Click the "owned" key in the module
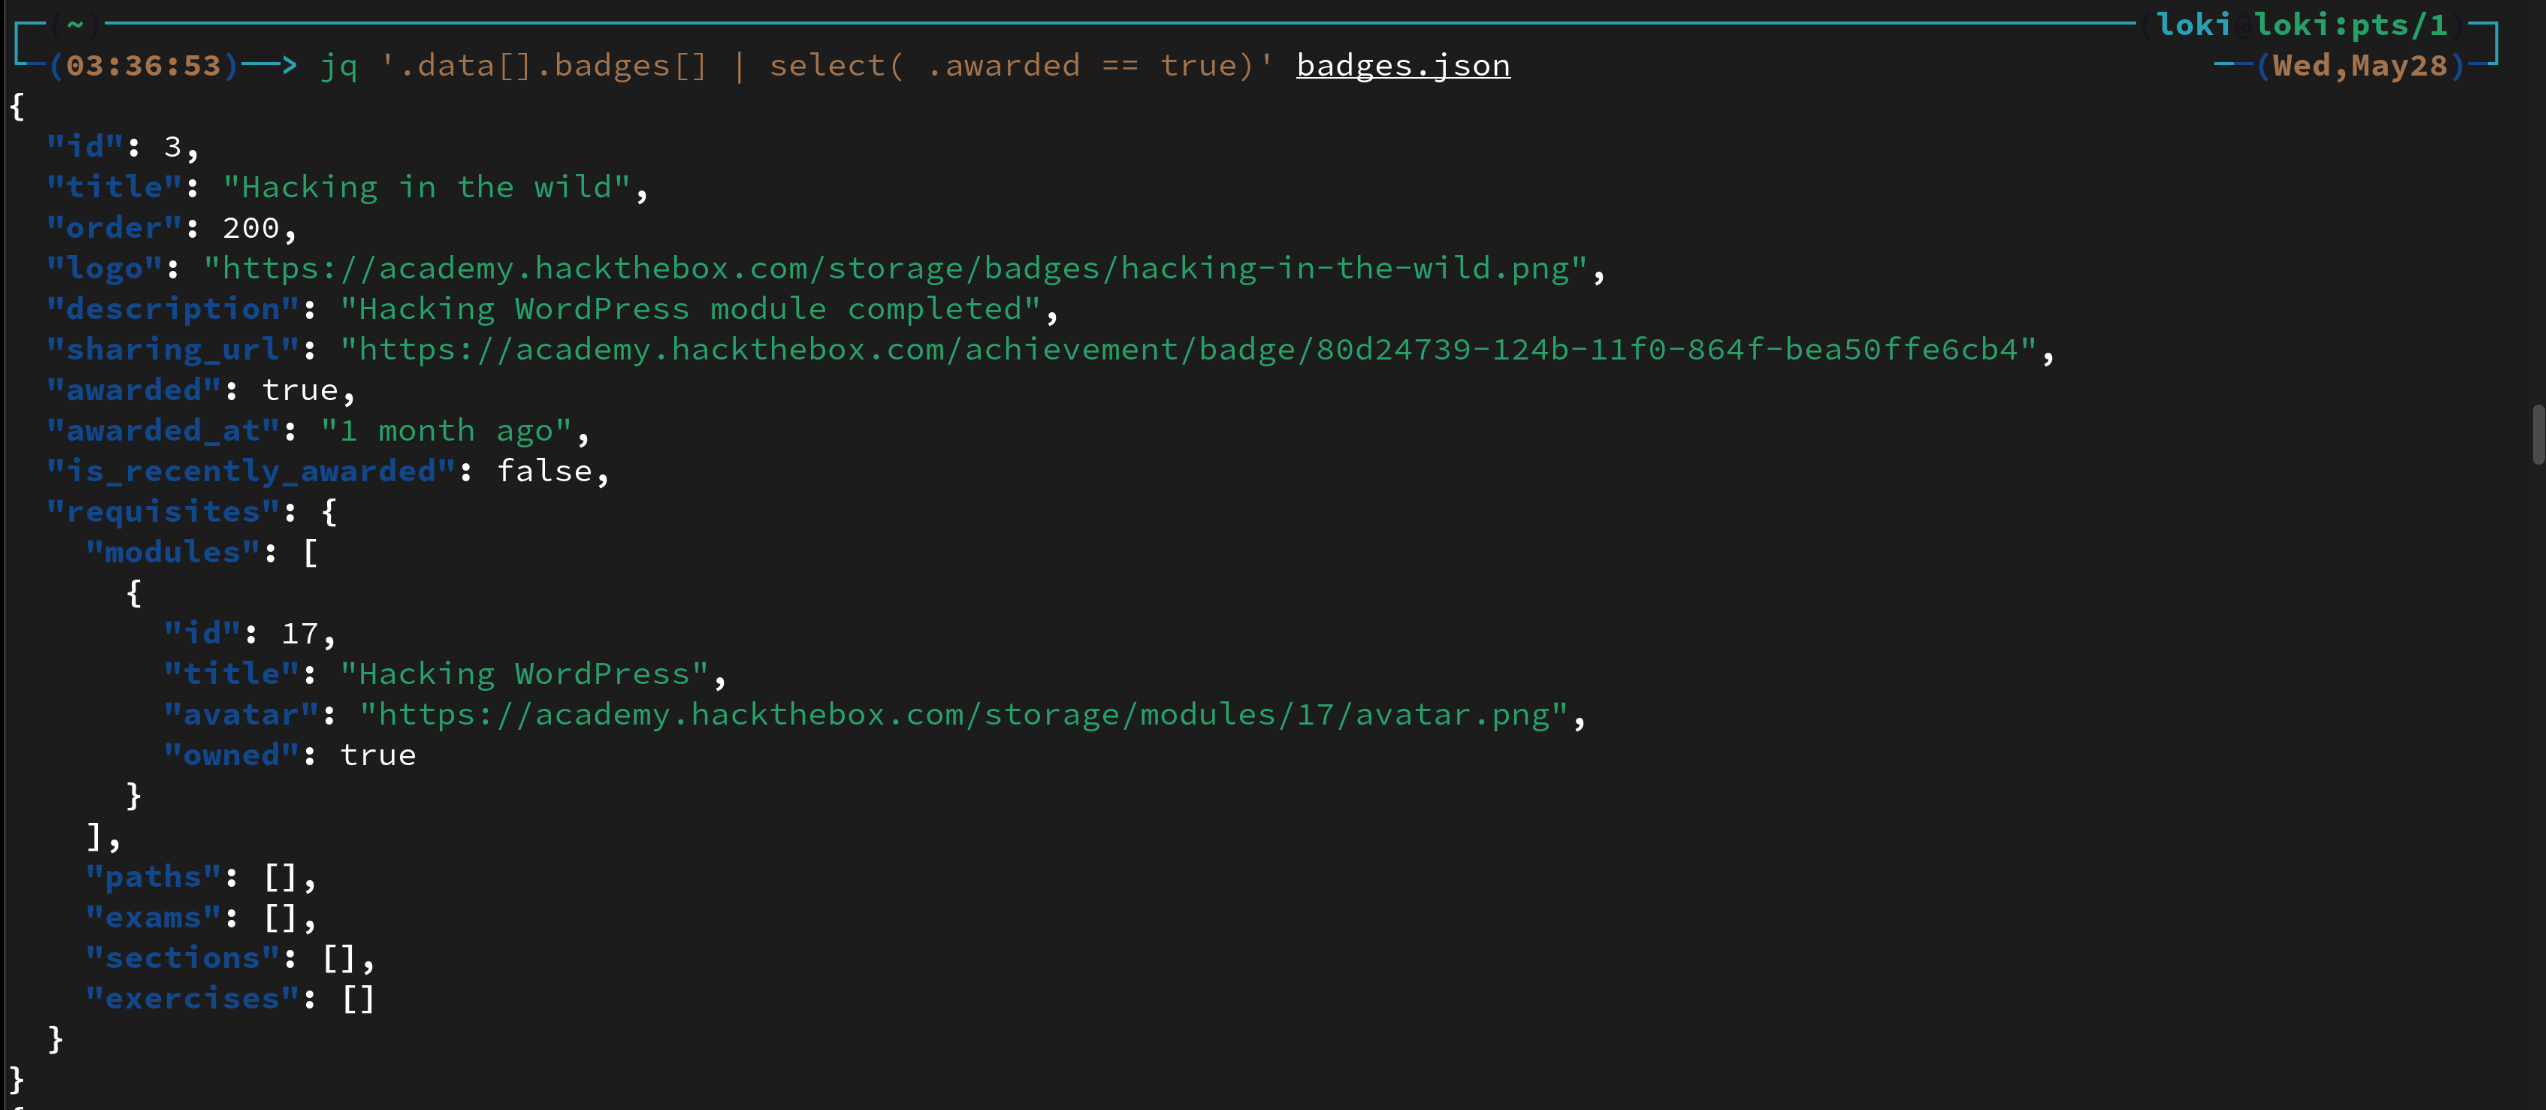2546x1110 pixels. pos(231,755)
